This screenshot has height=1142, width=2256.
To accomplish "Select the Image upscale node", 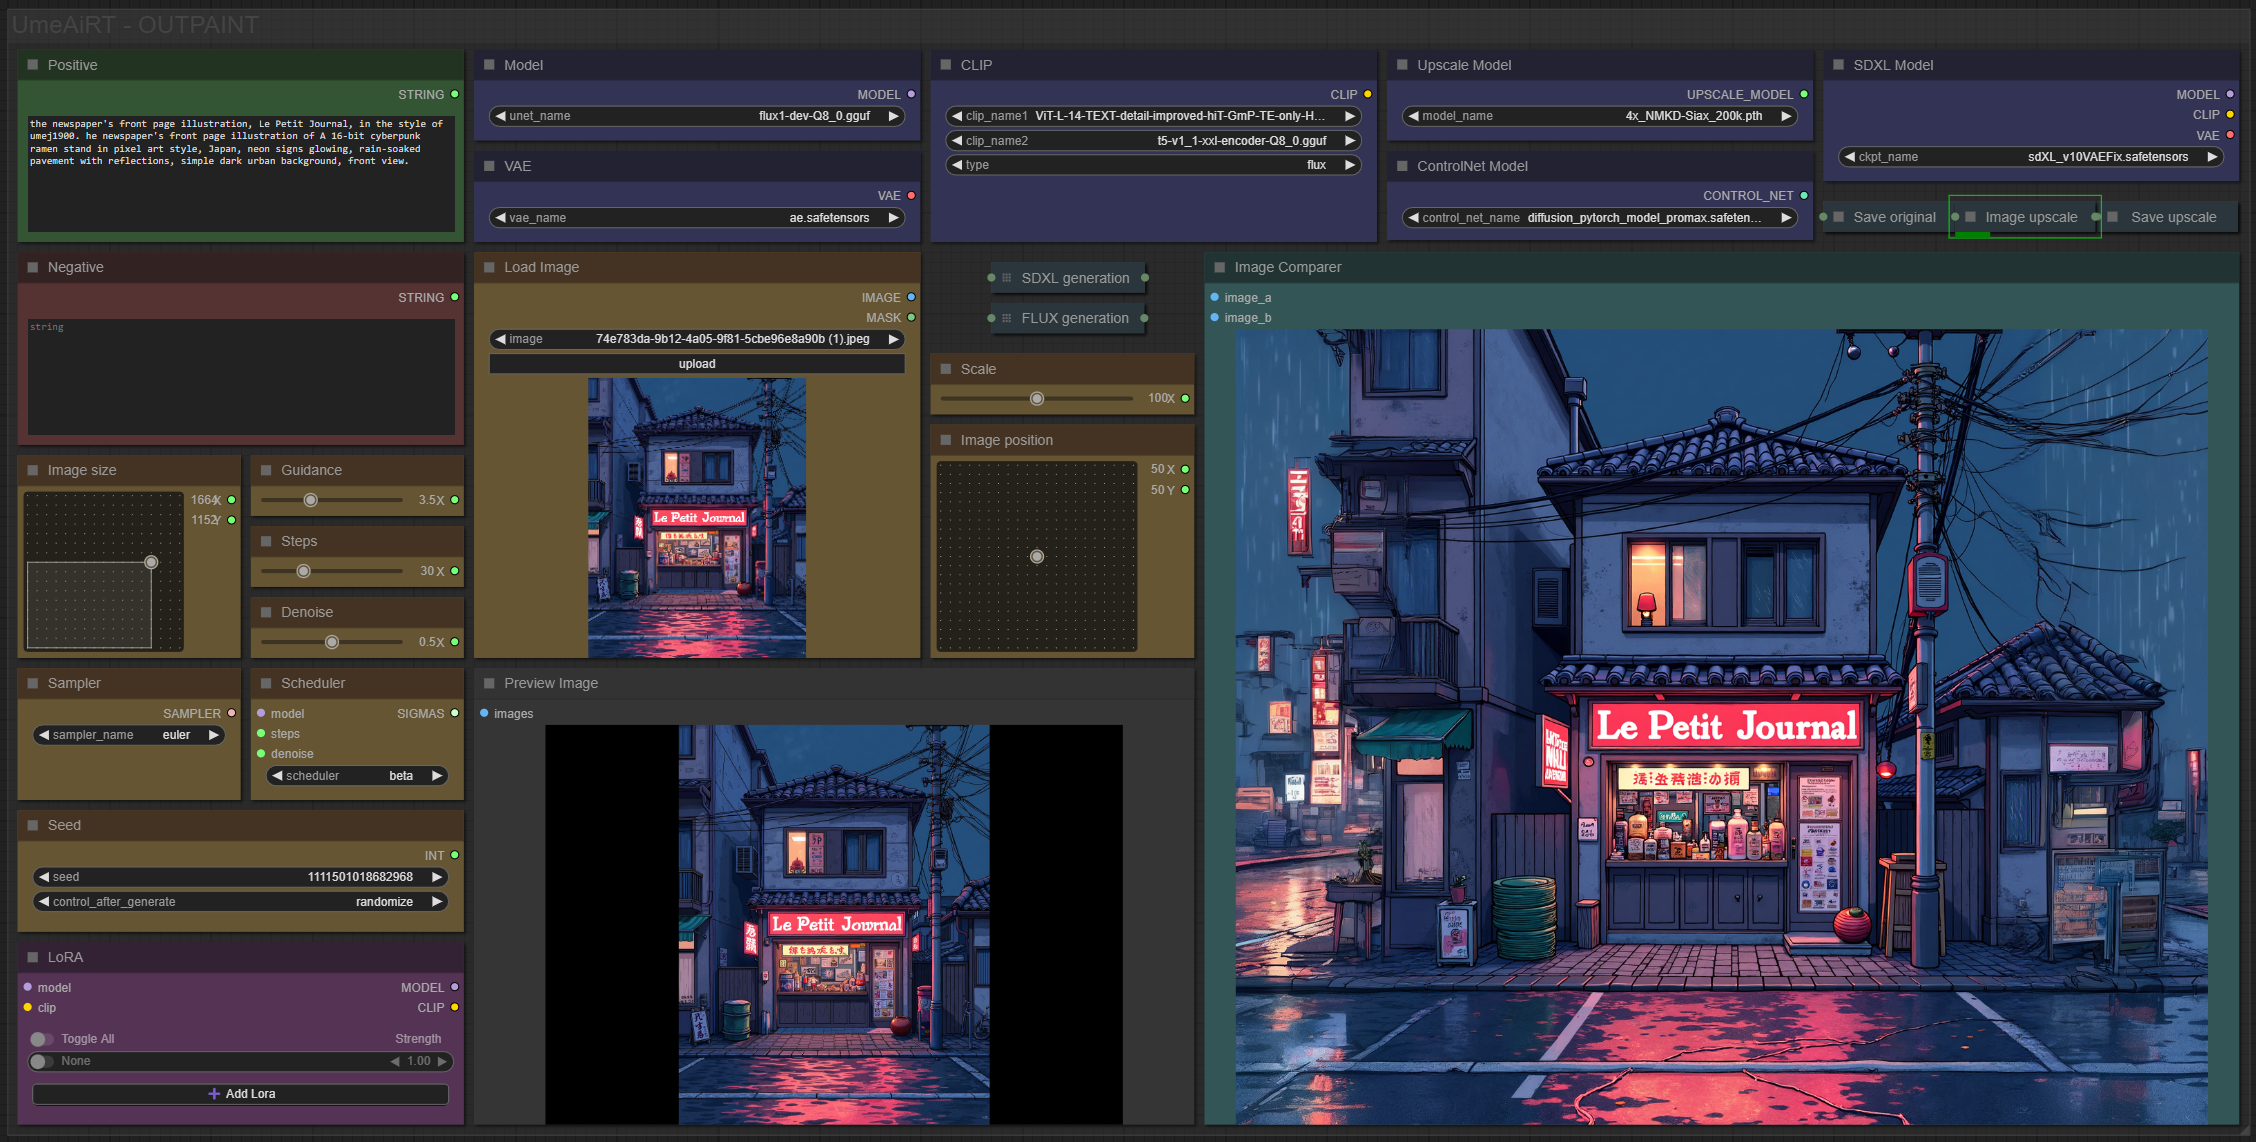I will [x=2030, y=217].
